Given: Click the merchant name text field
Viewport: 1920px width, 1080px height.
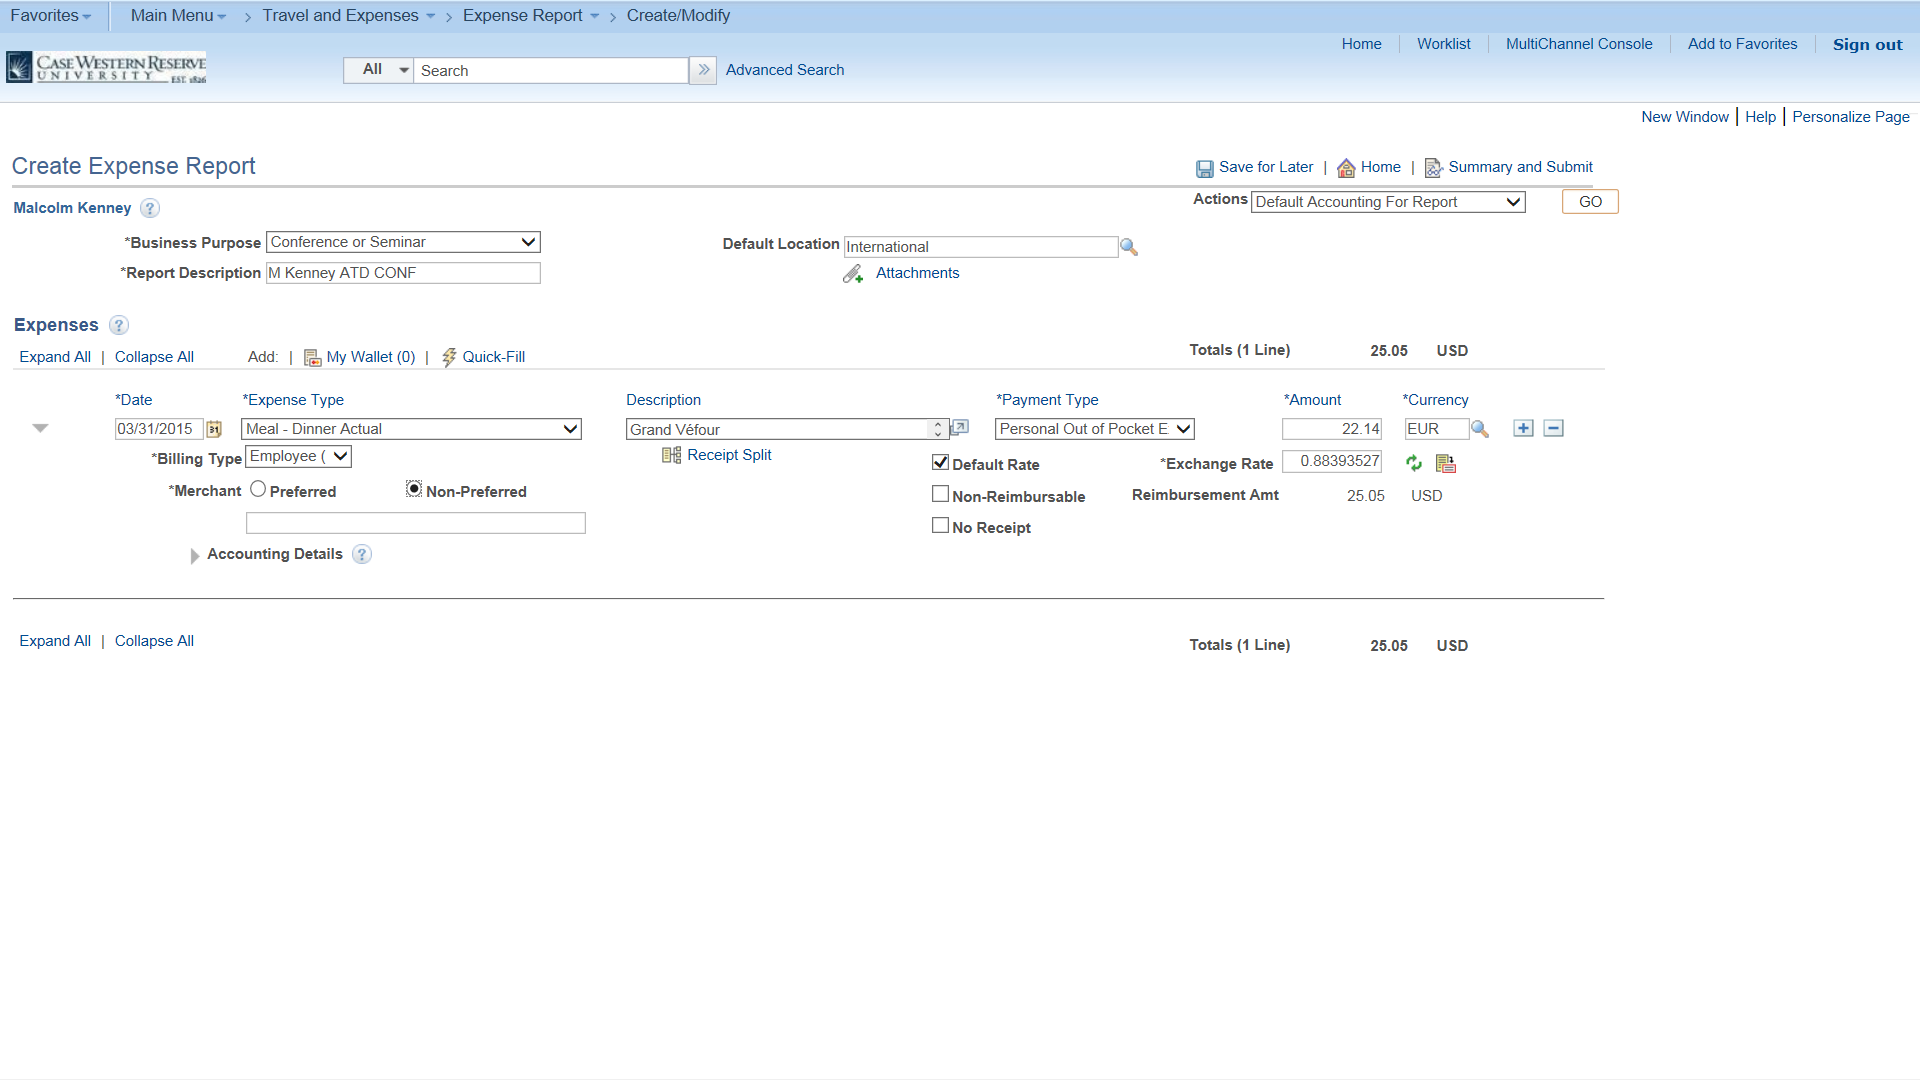Looking at the screenshot, I should [416, 523].
